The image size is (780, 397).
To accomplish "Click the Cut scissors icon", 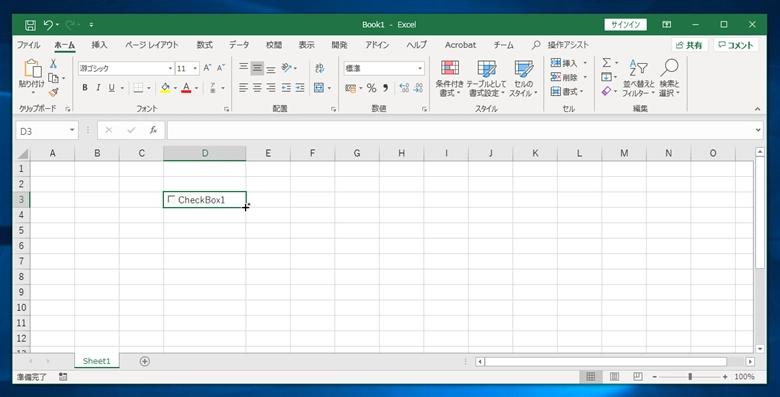I will (53, 64).
